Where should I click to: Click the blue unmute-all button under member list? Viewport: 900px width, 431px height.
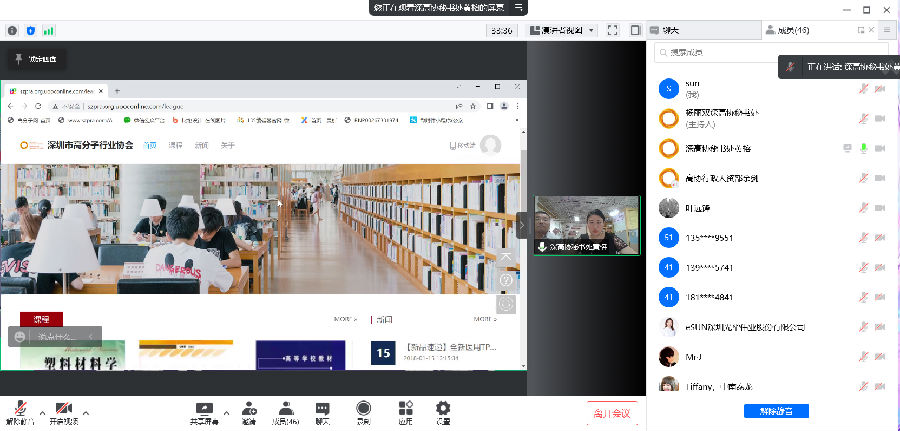click(776, 411)
